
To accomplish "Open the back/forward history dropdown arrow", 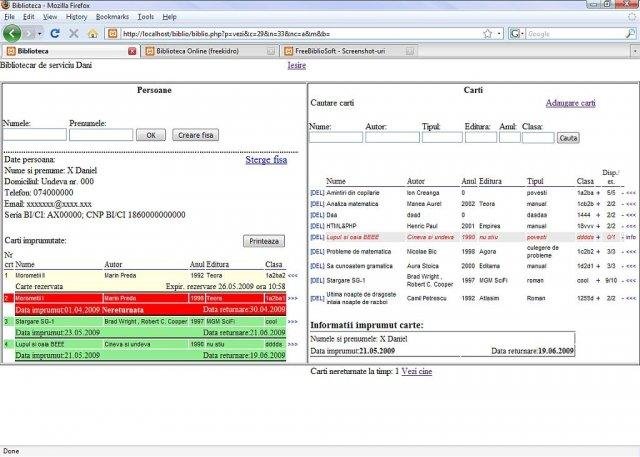I will tap(40, 33).
